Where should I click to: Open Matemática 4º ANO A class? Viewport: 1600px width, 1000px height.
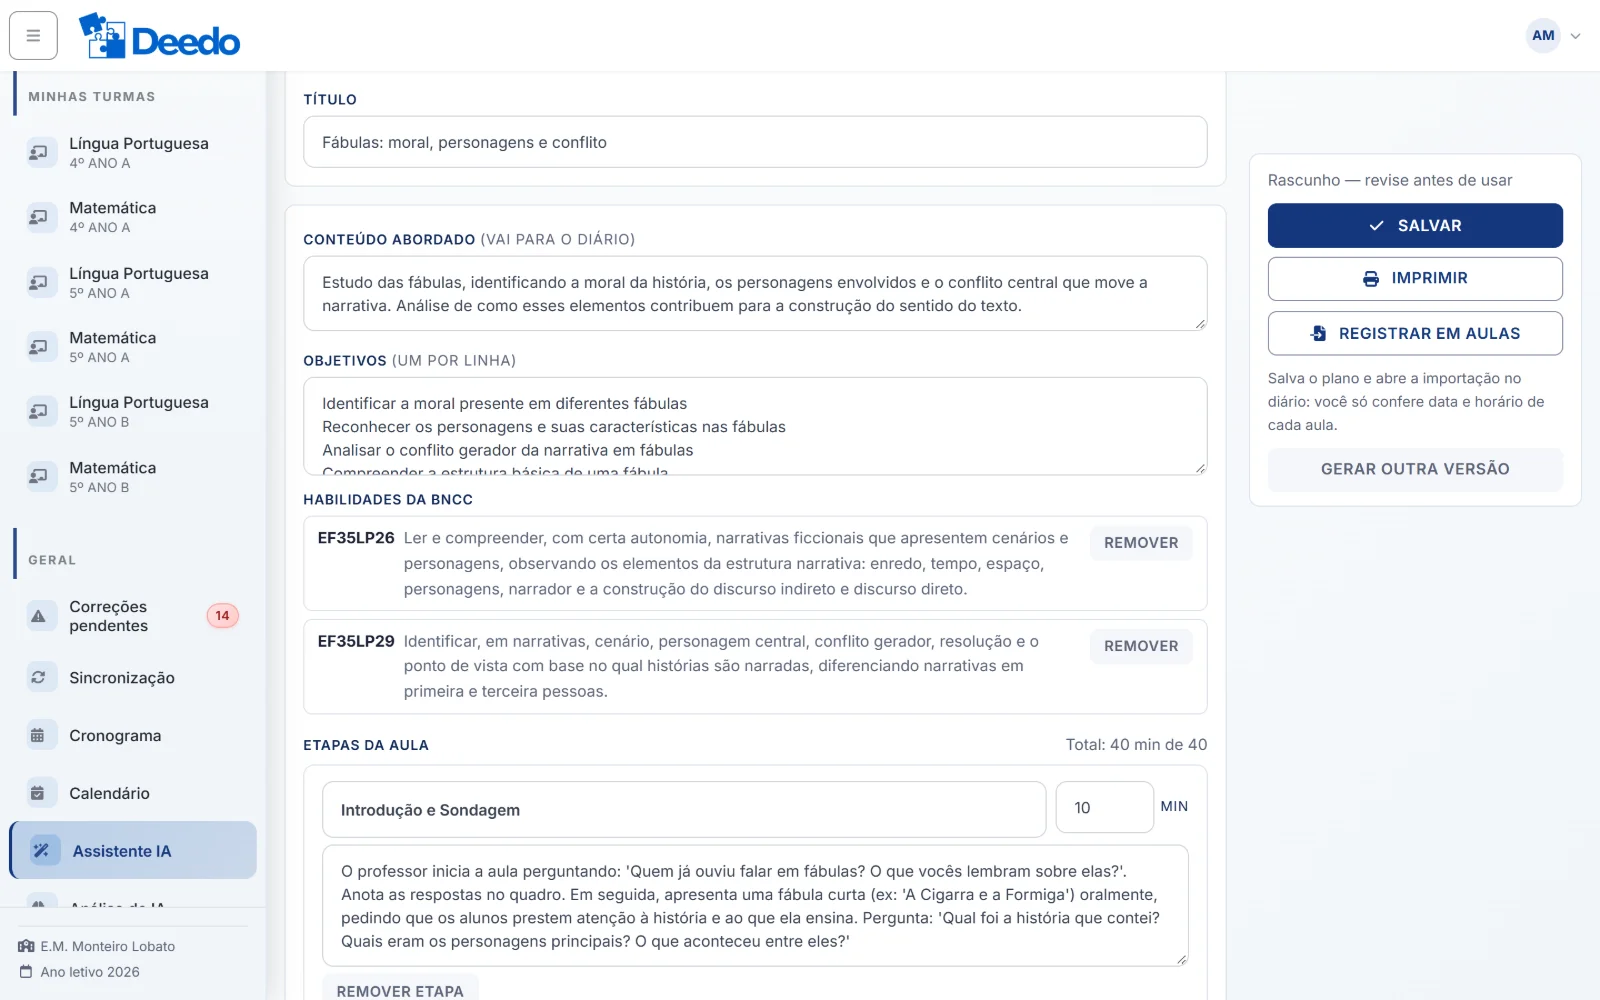pos(133,217)
